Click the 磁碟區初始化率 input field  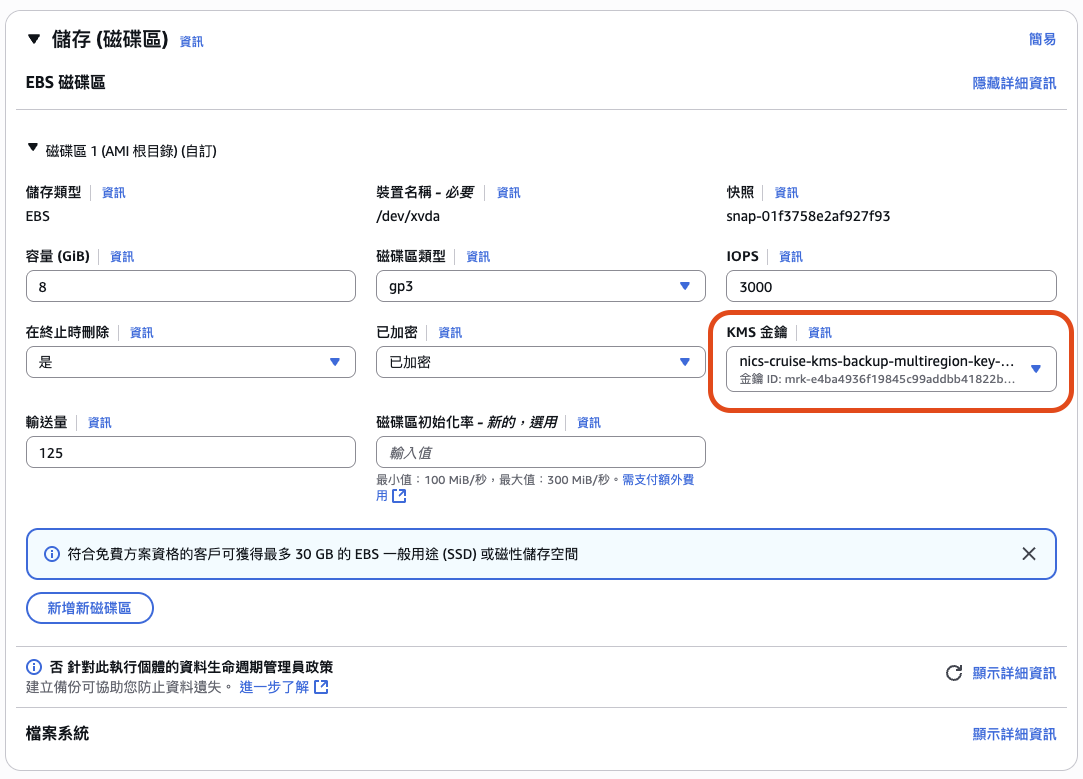pyautogui.click(x=540, y=452)
